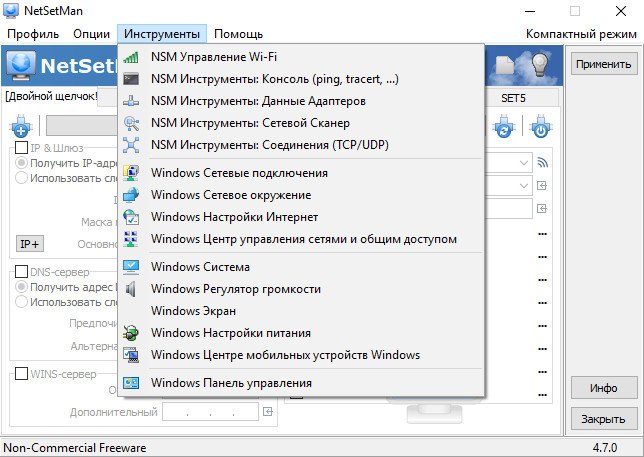The image size is (644, 457).
Task: Click the 4.7.0 version number
Action: (x=605, y=448)
